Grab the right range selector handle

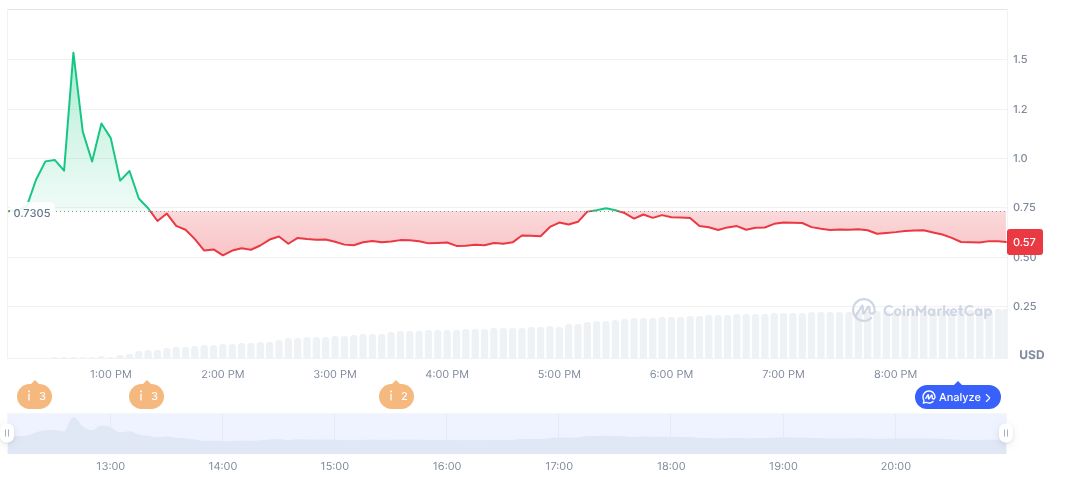click(x=1005, y=433)
